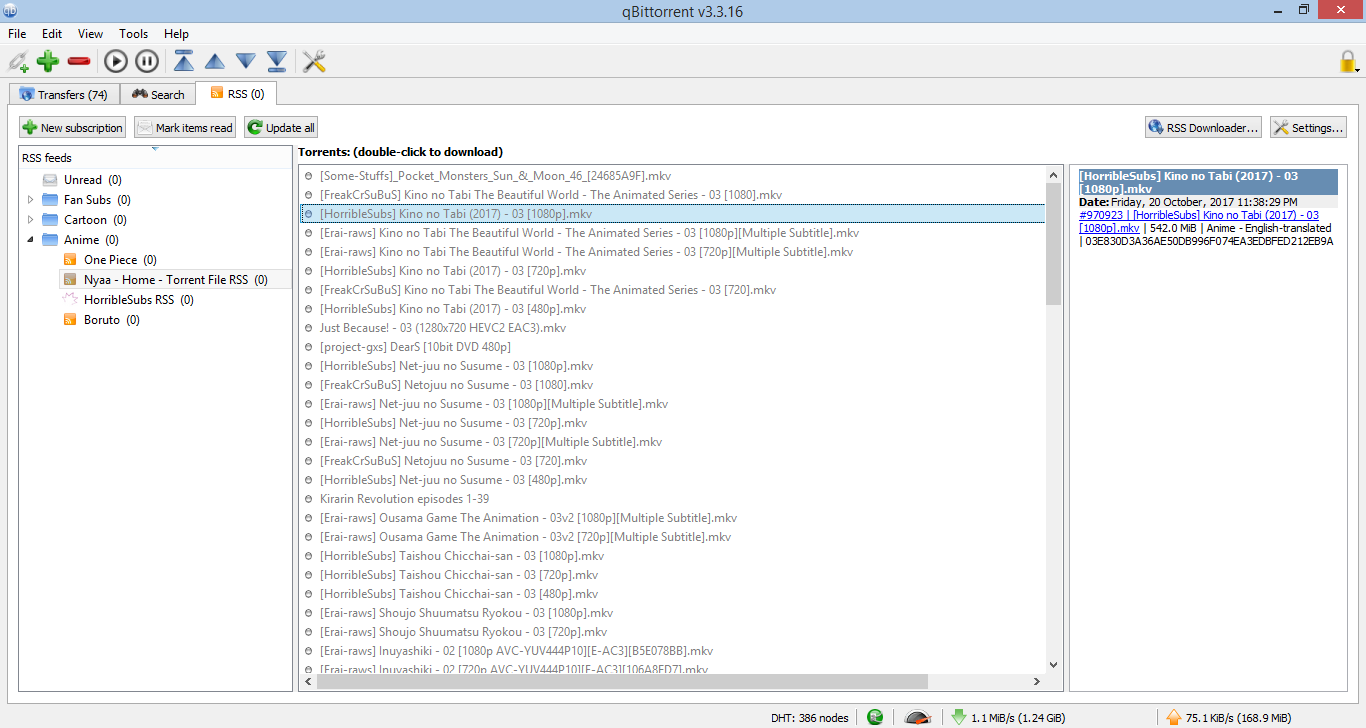Expand the Cartoon folder
Viewport: 1366px width, 728px height.
click(x=30, y=220)
